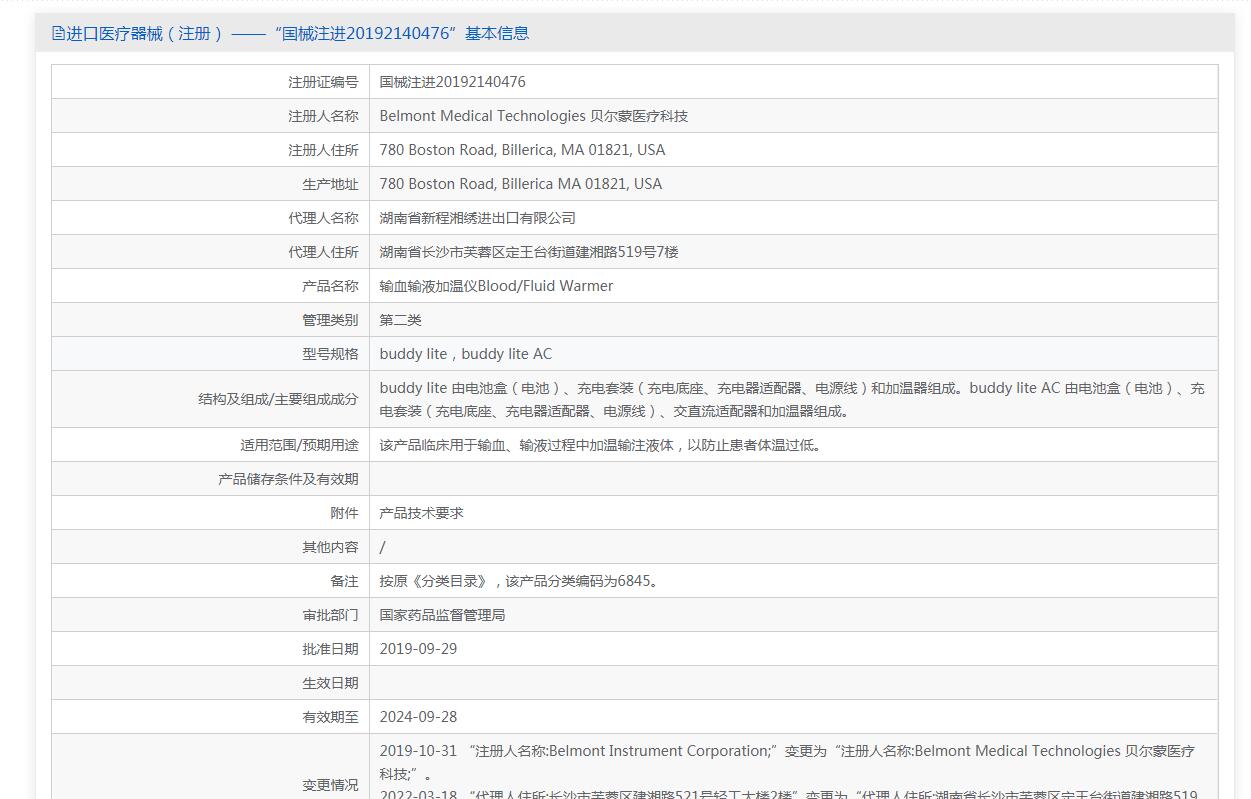The width and height of the screenshot is (1251, 799).
Task: Click the agent name 湖南省新程湘绣进出口有限公司
Action: 478,218
